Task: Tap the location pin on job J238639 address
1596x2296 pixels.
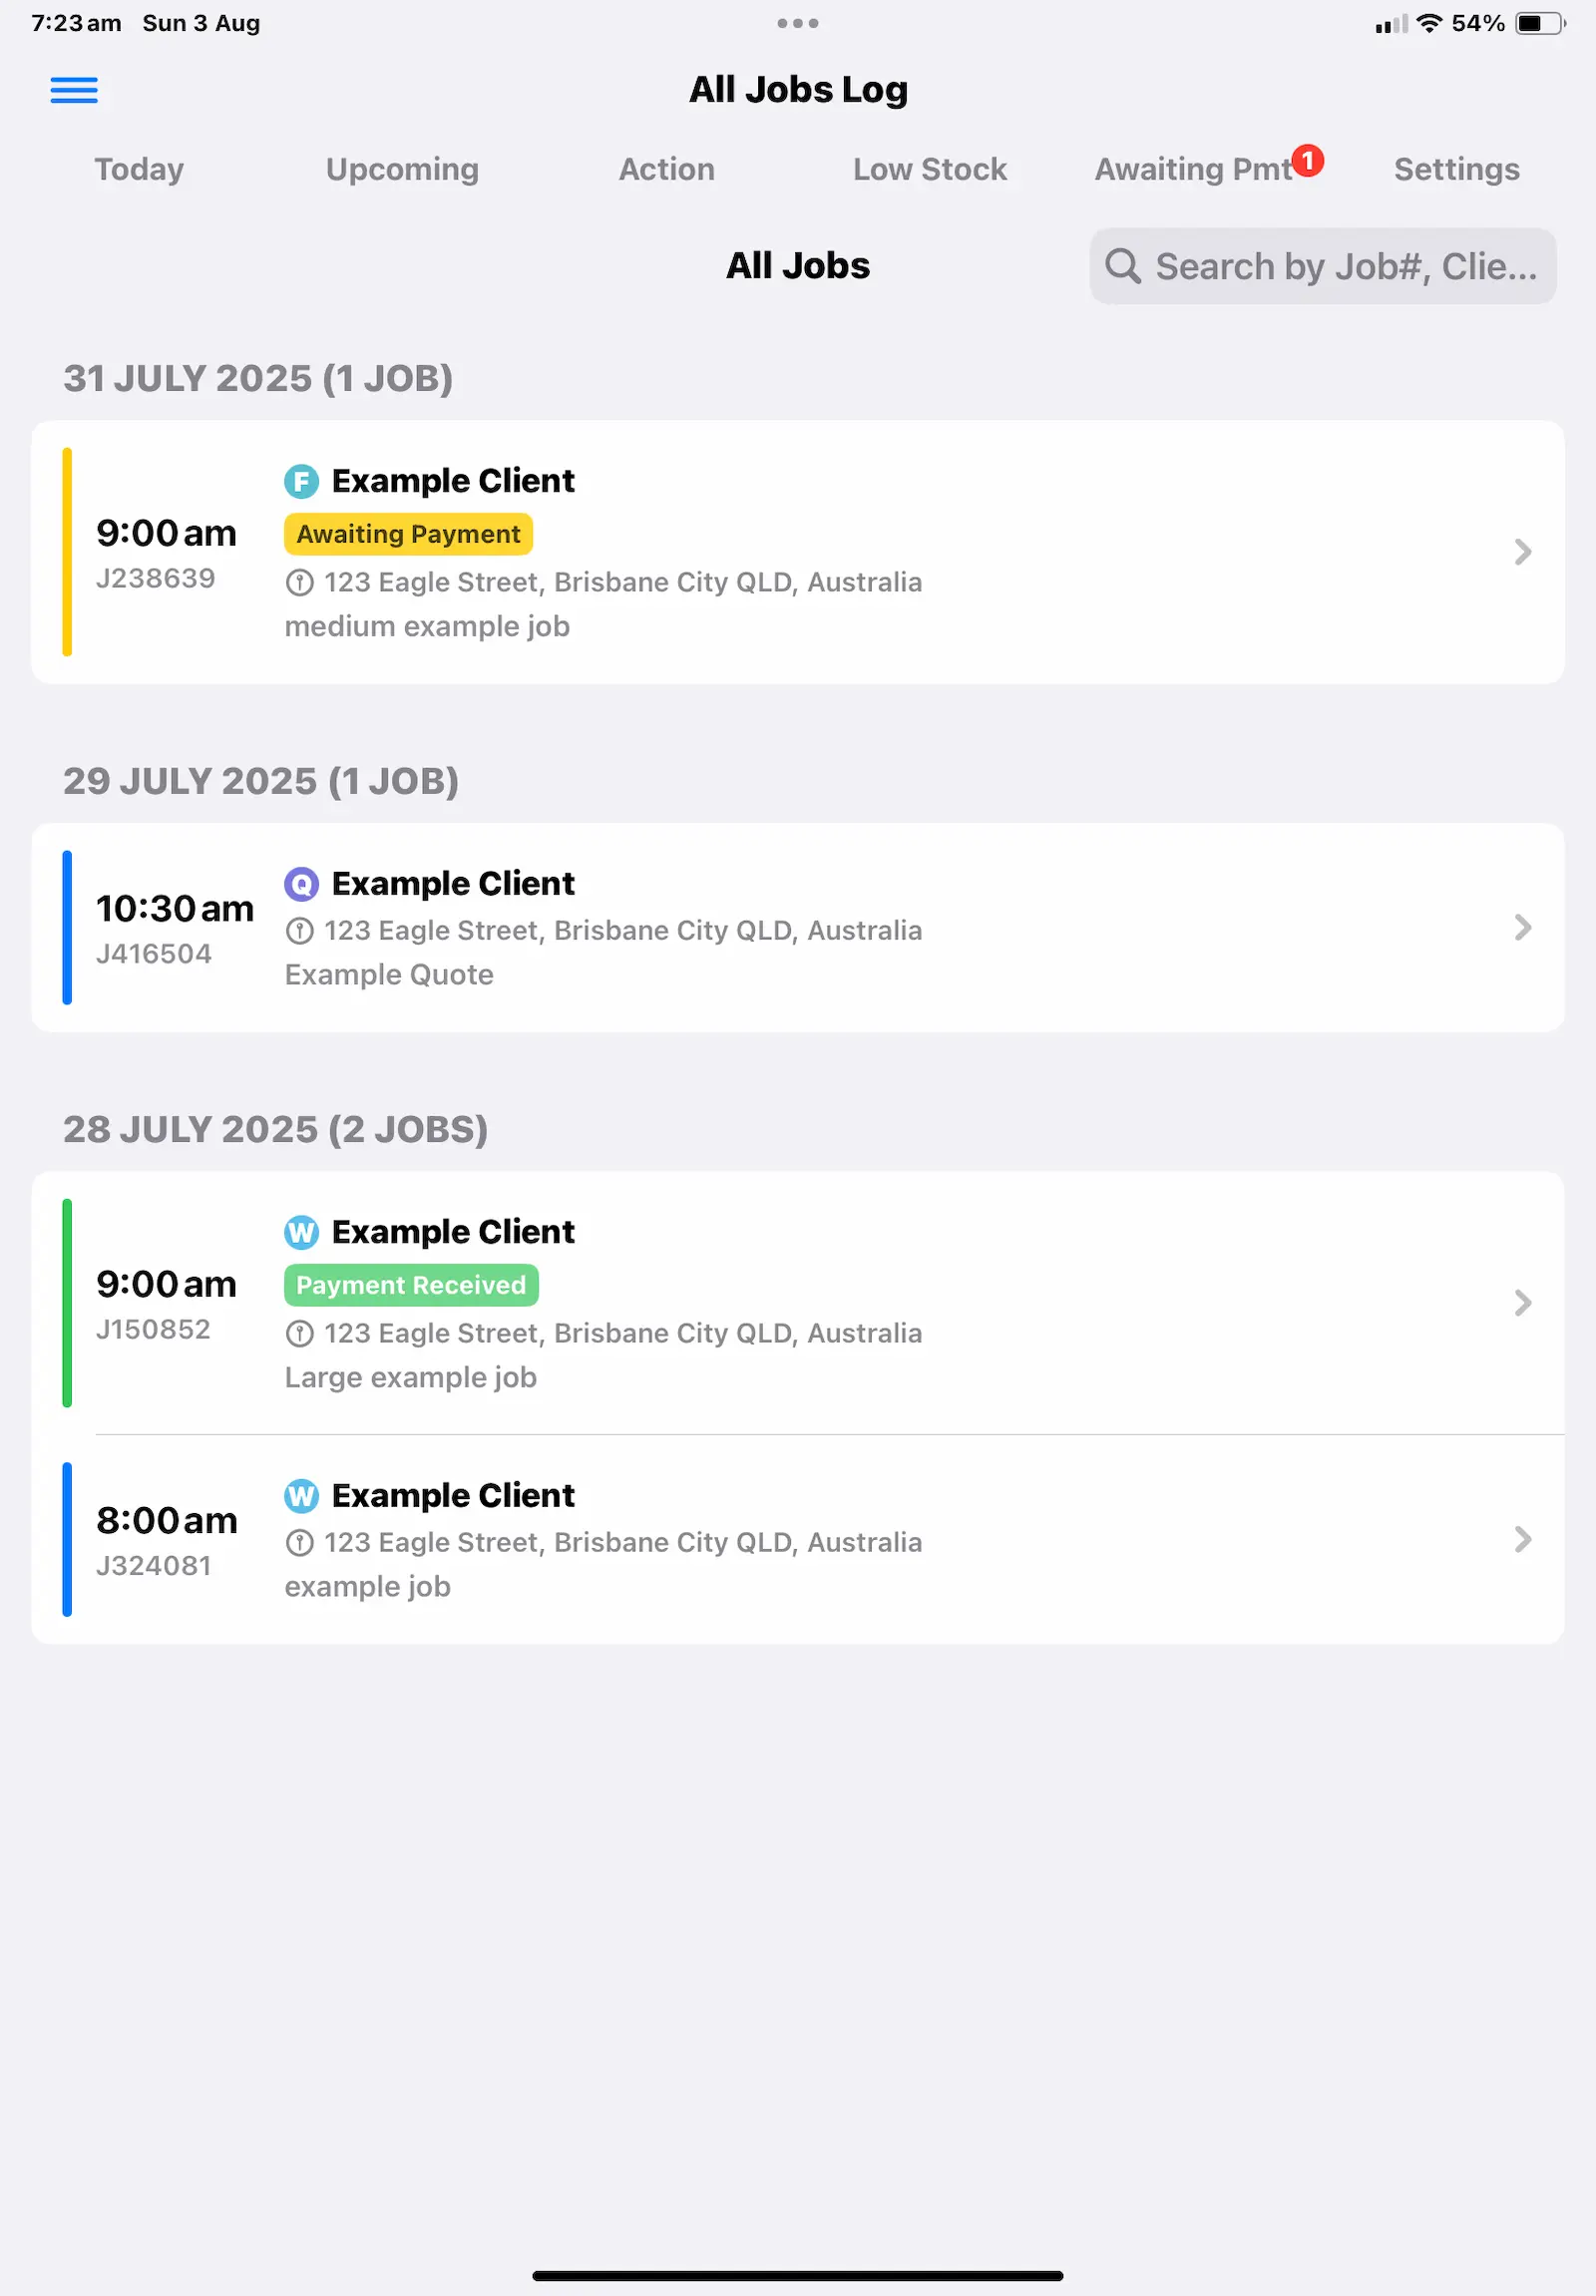Action: pyautogui.click(x=300, y=582)
